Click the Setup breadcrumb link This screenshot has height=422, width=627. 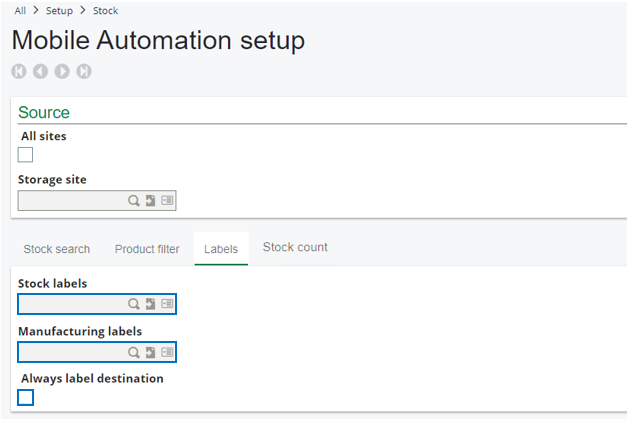[60, 11]
